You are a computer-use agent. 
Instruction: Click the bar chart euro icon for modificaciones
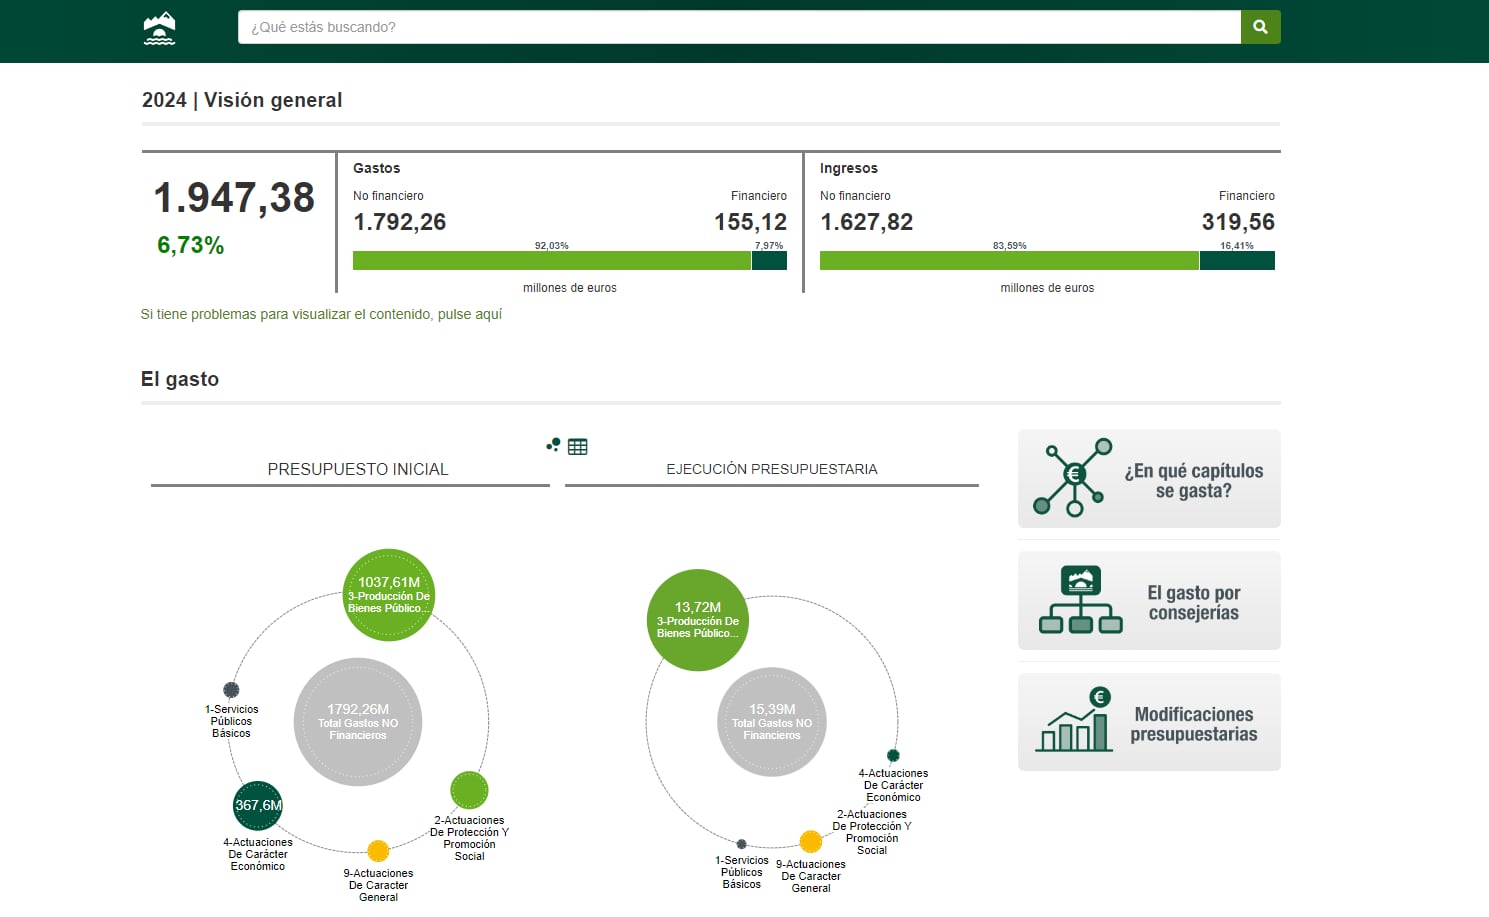(x=1075, y=720)
